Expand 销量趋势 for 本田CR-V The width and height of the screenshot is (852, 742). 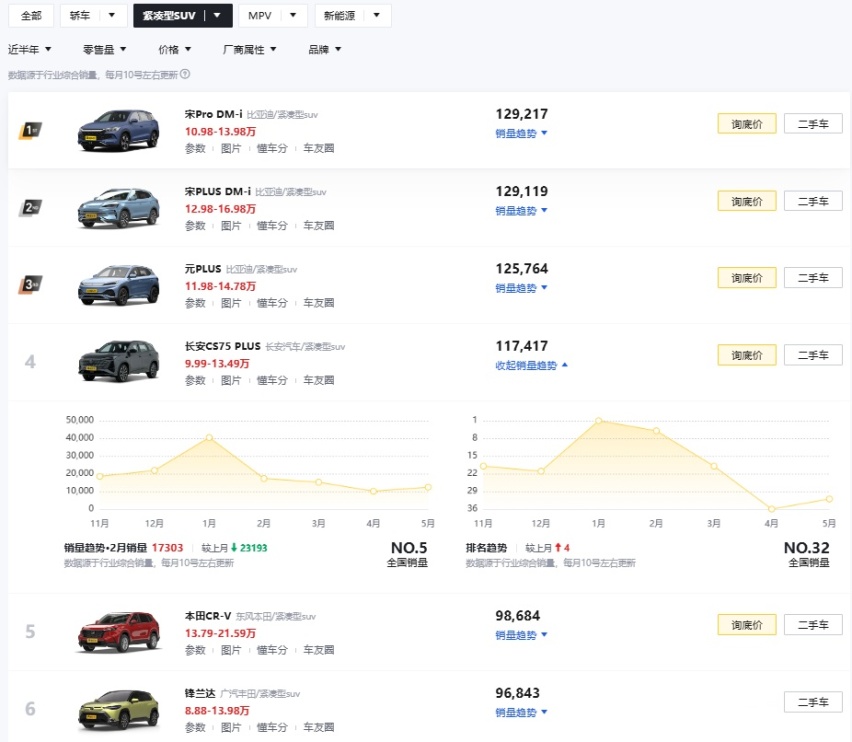pyautogui.click(x=521, y=634)
